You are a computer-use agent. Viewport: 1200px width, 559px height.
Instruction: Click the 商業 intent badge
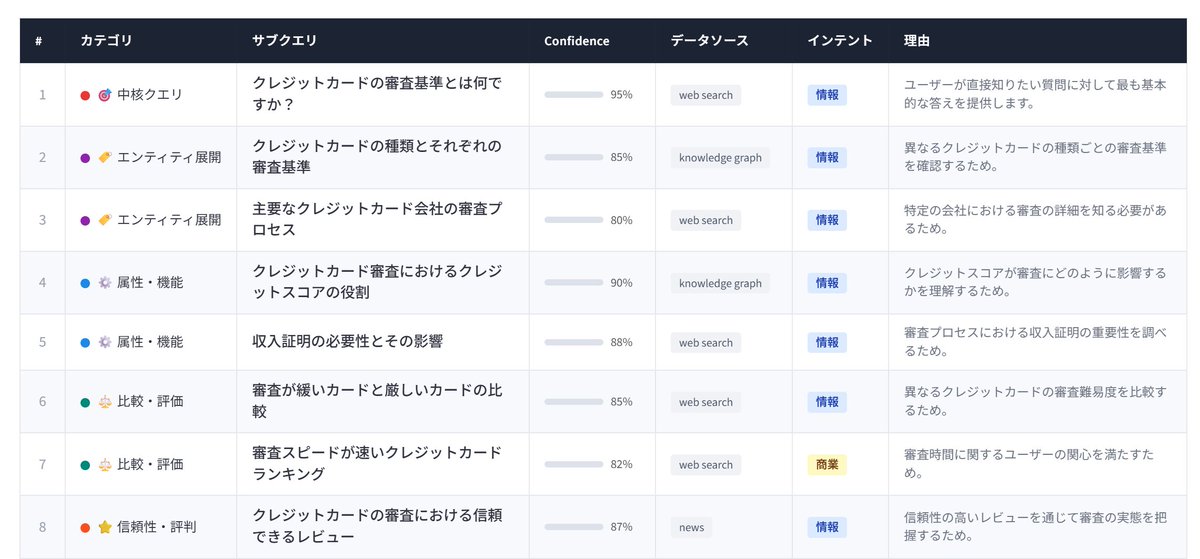point(827,465)
